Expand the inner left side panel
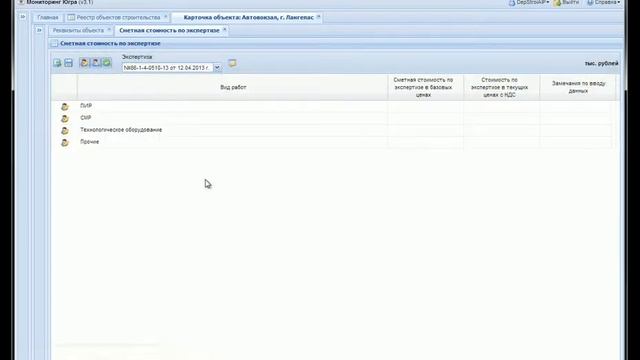Screen dimensions: 640x360 [39, 30]
